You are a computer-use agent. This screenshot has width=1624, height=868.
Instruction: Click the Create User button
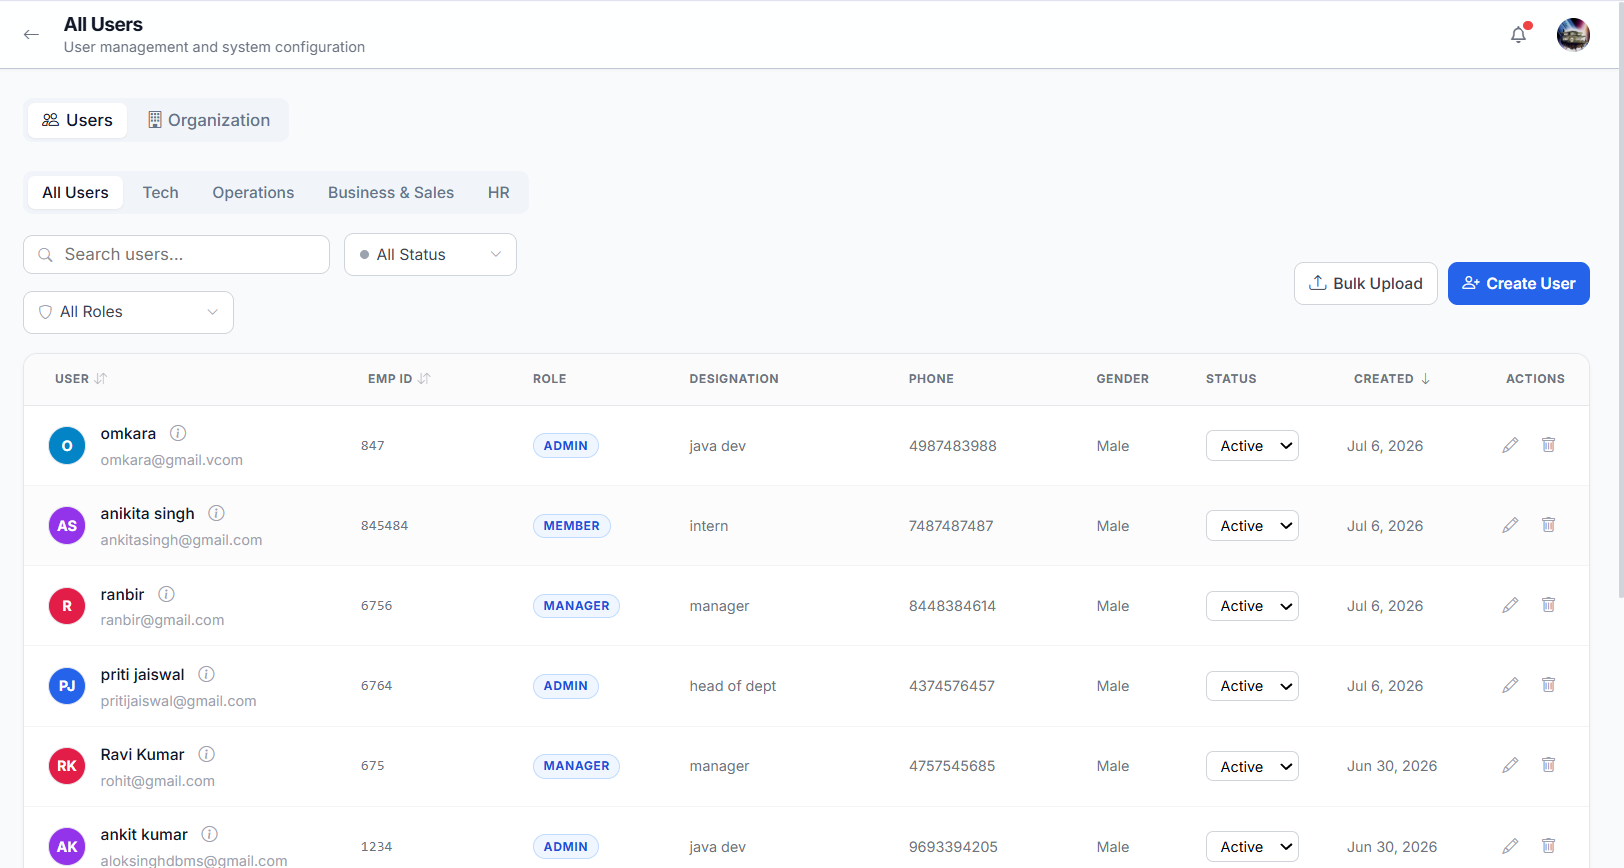pyautogui.click(x=1519, y=283)
